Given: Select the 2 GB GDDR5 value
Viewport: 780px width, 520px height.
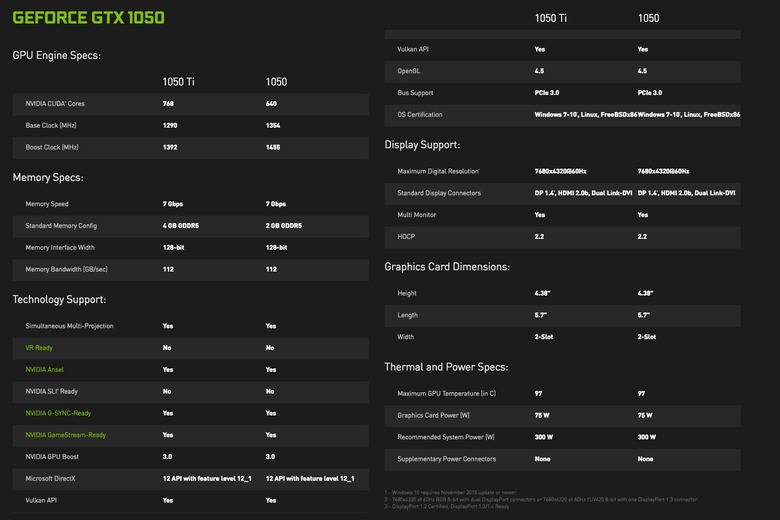Looking at the screenshot, I should [284, 226].
